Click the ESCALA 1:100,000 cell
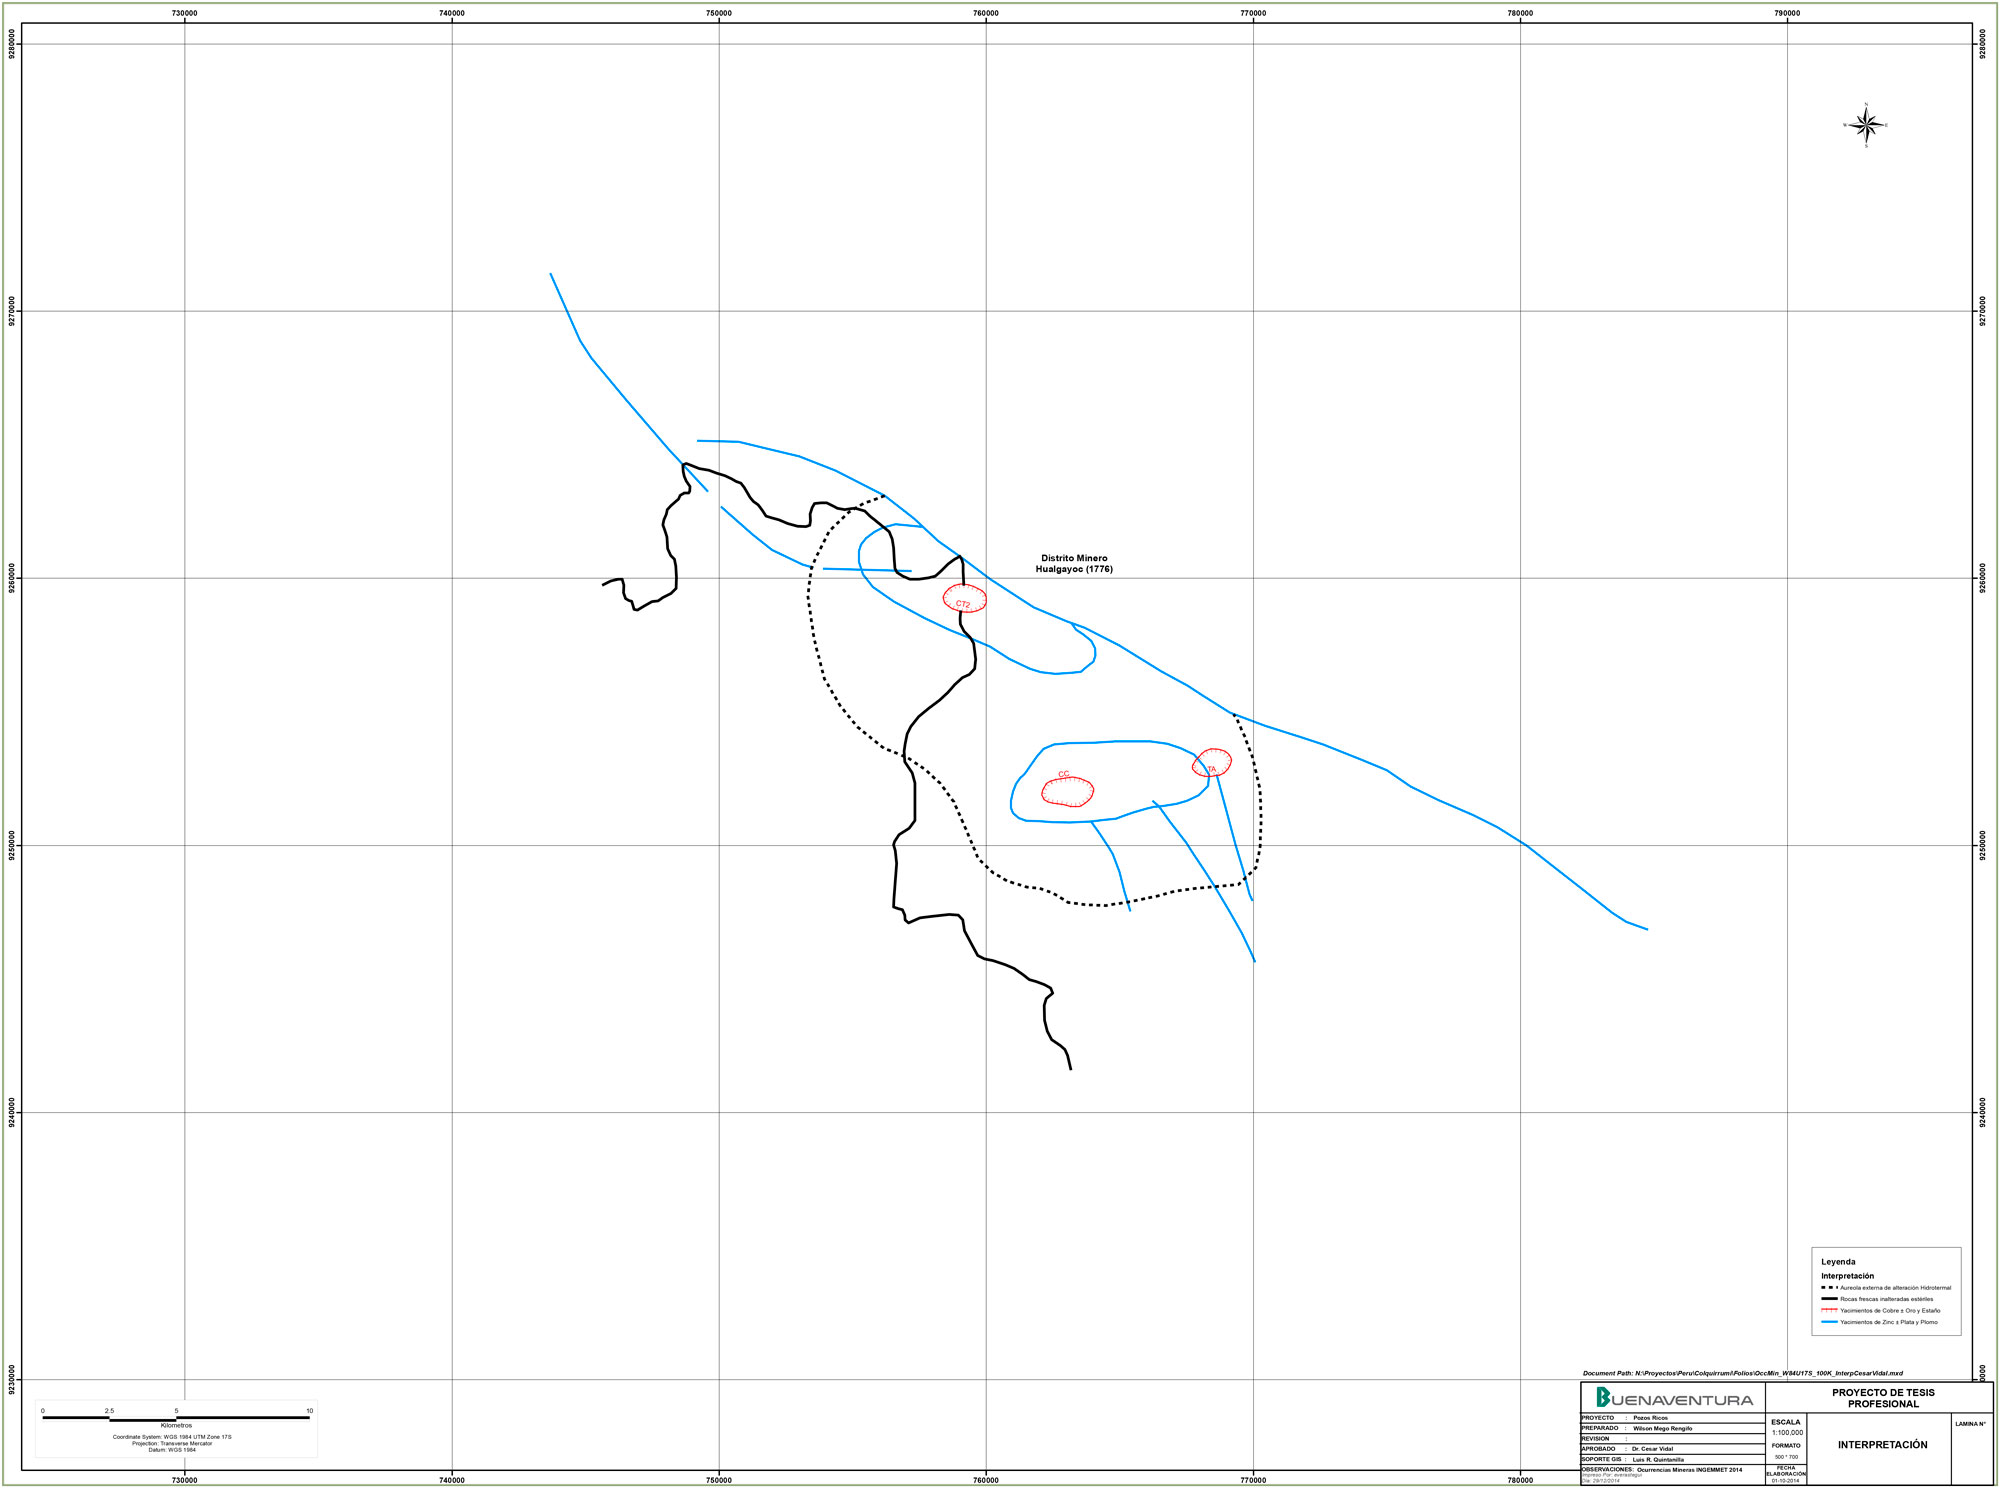Viewport: 2000px width, 1488px height. [1786, 1427]
